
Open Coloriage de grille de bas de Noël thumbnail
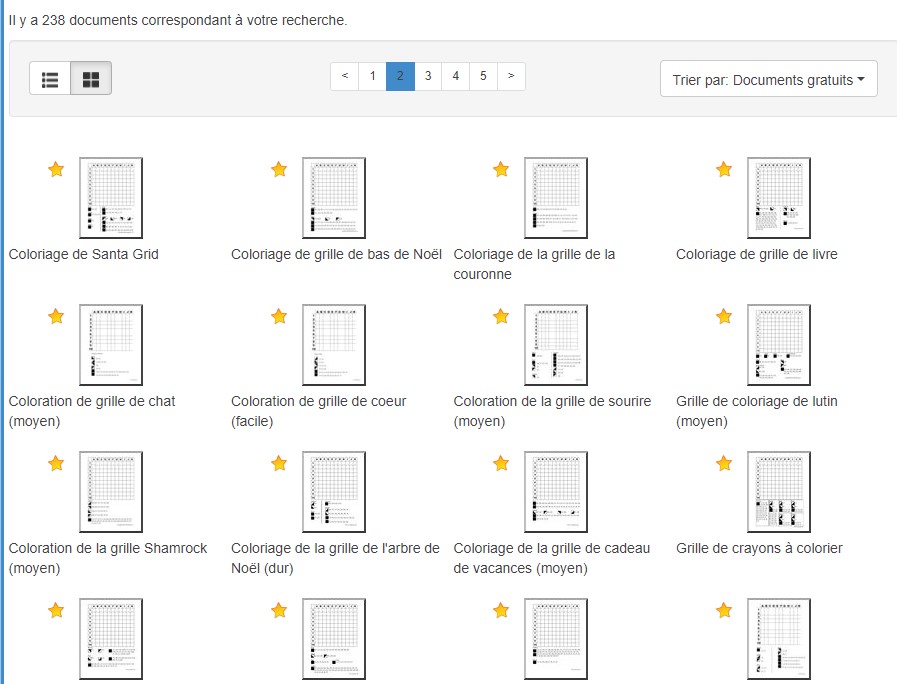coord(333,198)
